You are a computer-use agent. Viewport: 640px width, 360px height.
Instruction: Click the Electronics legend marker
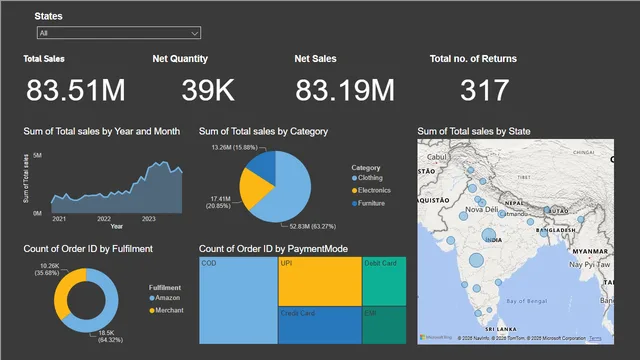pyautogui.click(x=354, y=191)
